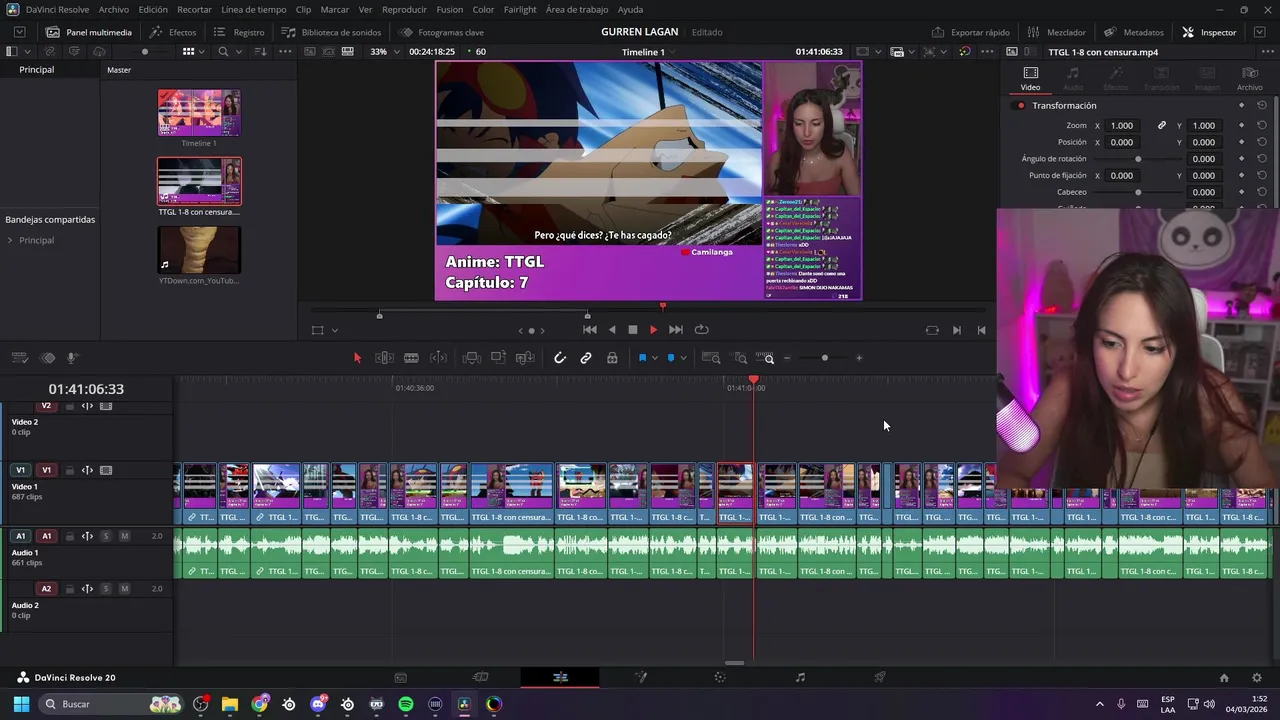This screenshot has width=1280, height=720.
Task: Toggle Zoom X/Y link icon
Action: [1162, 126]
